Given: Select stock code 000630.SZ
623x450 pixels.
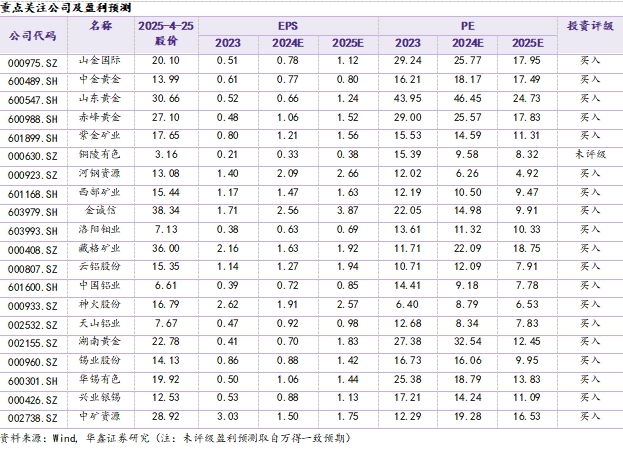Looking at the screenshot, I should 33,156.
